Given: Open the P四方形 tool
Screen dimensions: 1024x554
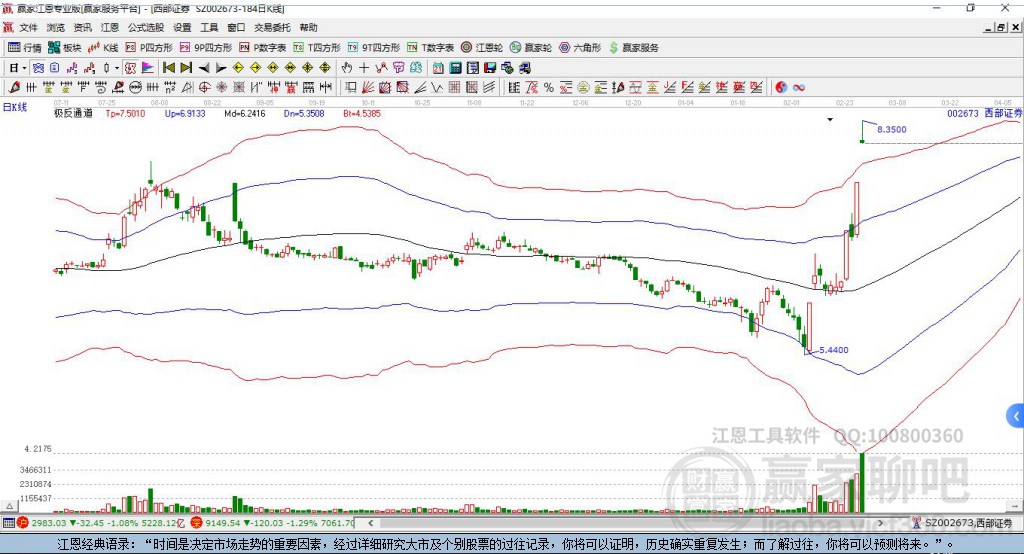Looking at the screenshot, I should [x=149, y=48].
